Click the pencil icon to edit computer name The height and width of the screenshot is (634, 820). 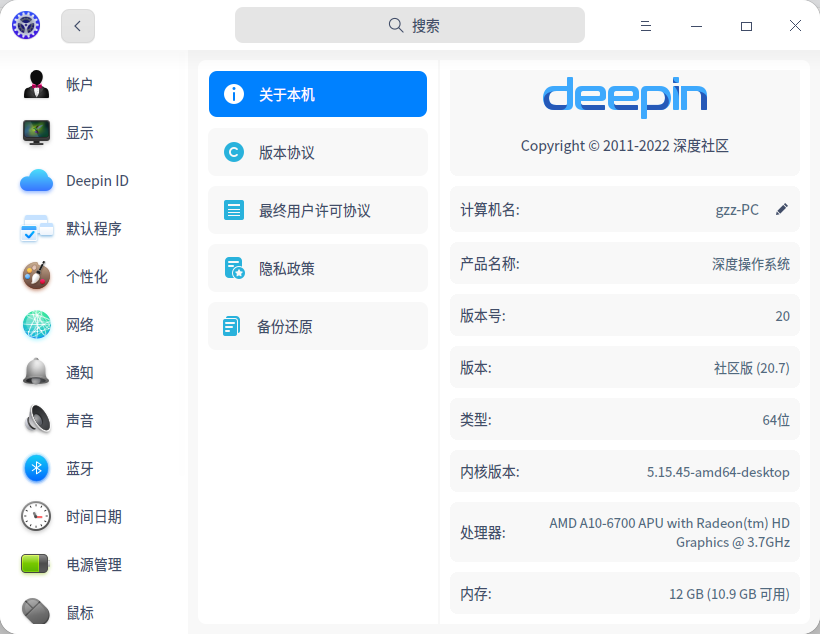[x=782, y=210]
